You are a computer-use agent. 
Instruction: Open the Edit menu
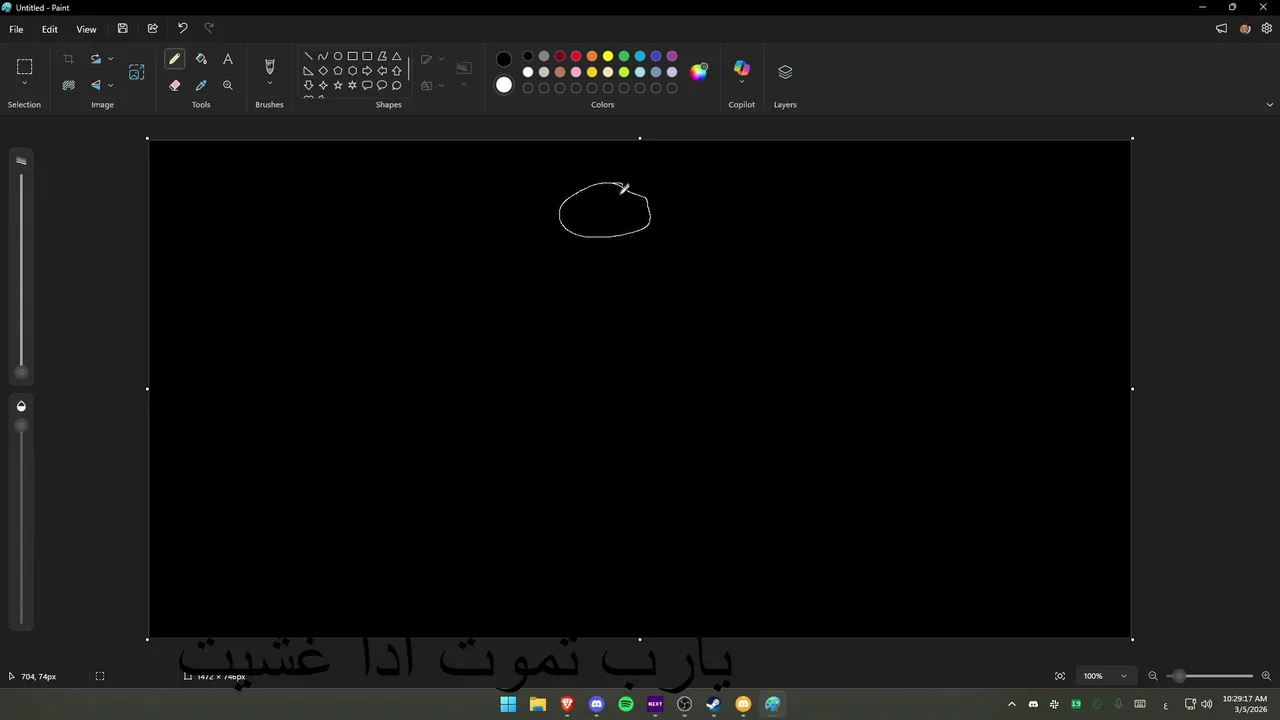(x=49, y=29)
